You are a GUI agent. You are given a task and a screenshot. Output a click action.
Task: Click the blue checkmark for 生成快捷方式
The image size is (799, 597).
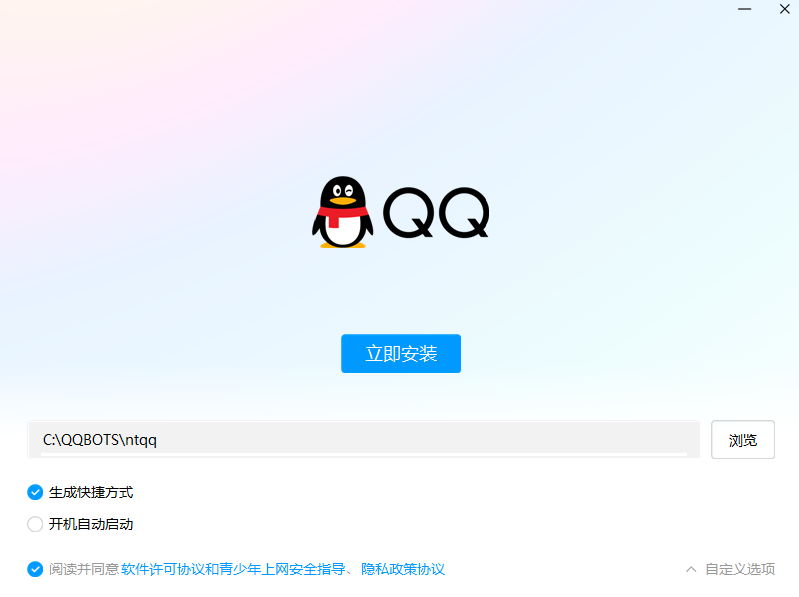pyautogui.click(x=35, y=492)
